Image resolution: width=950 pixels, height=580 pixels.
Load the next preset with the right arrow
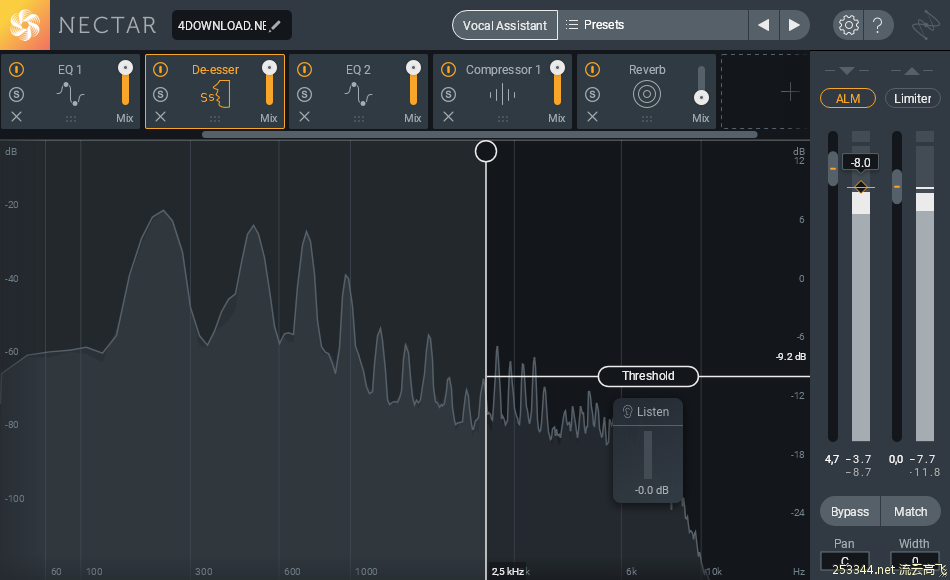click(x=794, y=25)
